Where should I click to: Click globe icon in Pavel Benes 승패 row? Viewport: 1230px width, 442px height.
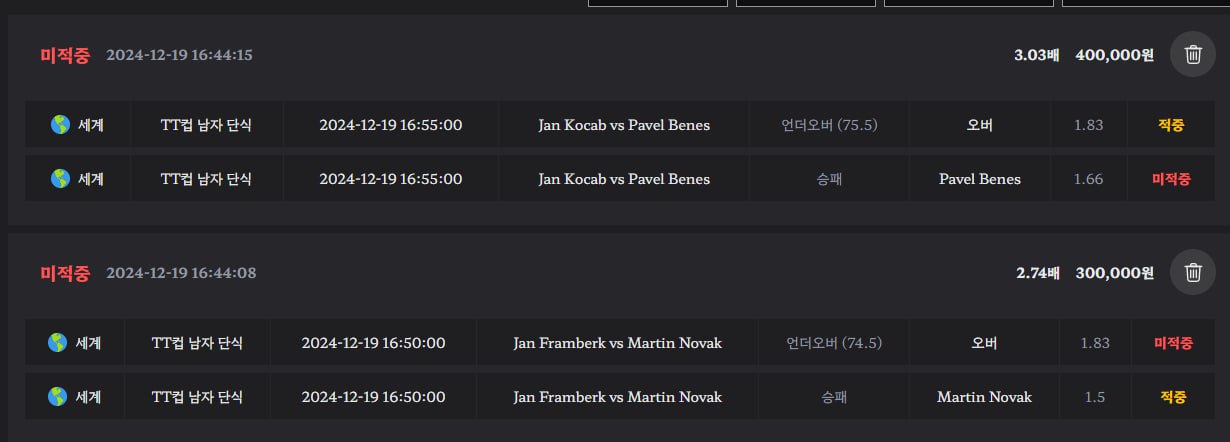point(60,179)
